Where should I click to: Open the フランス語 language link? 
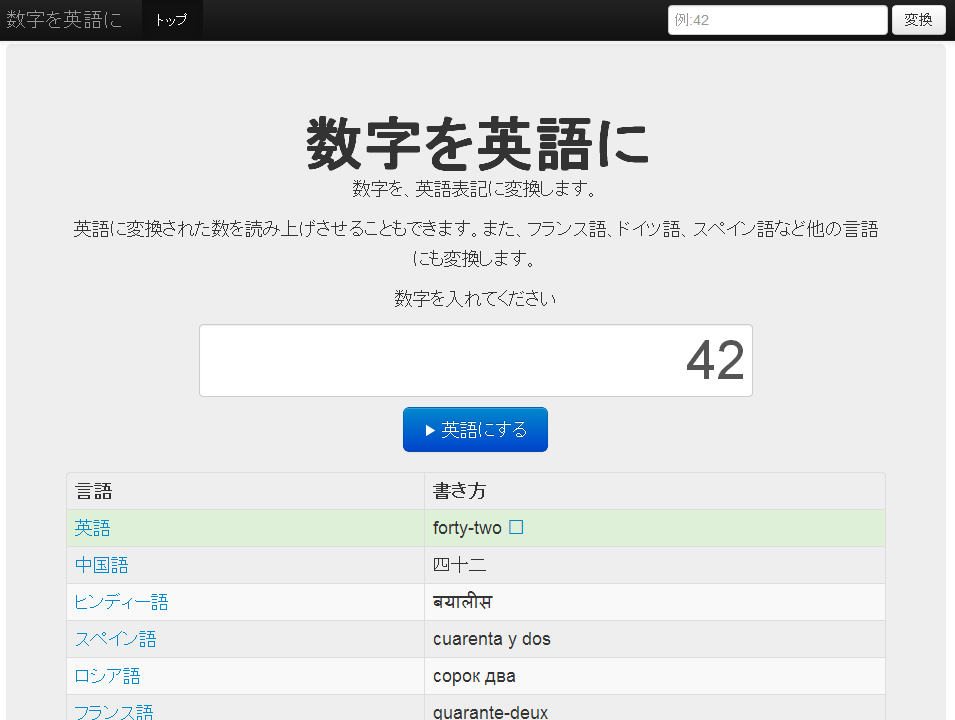(114, 711)
